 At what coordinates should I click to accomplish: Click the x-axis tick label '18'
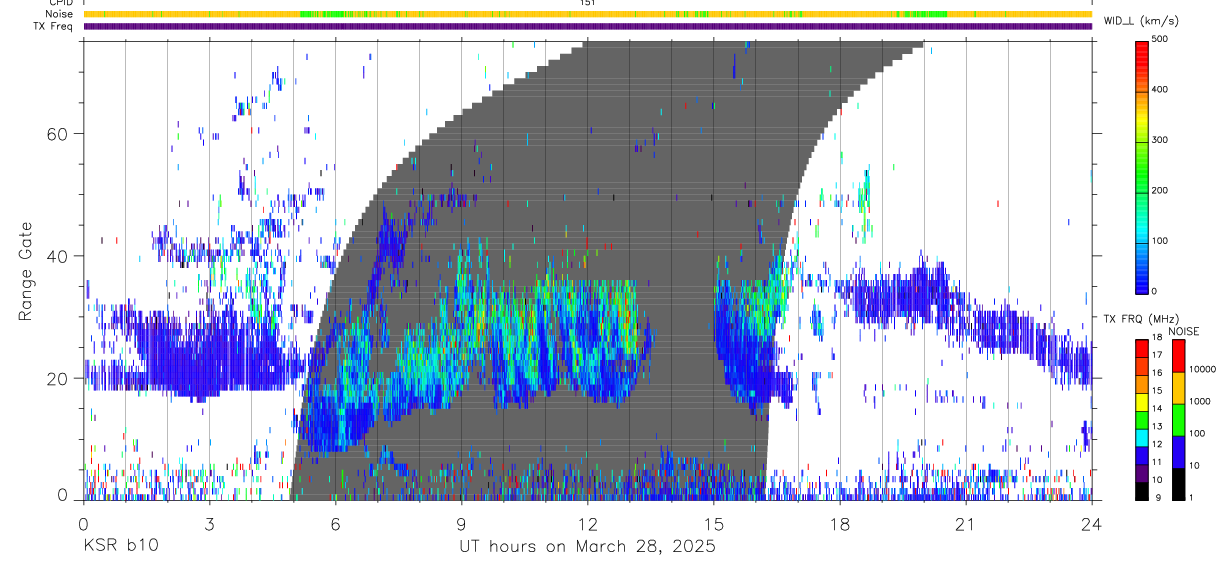(x=839, y=524)
